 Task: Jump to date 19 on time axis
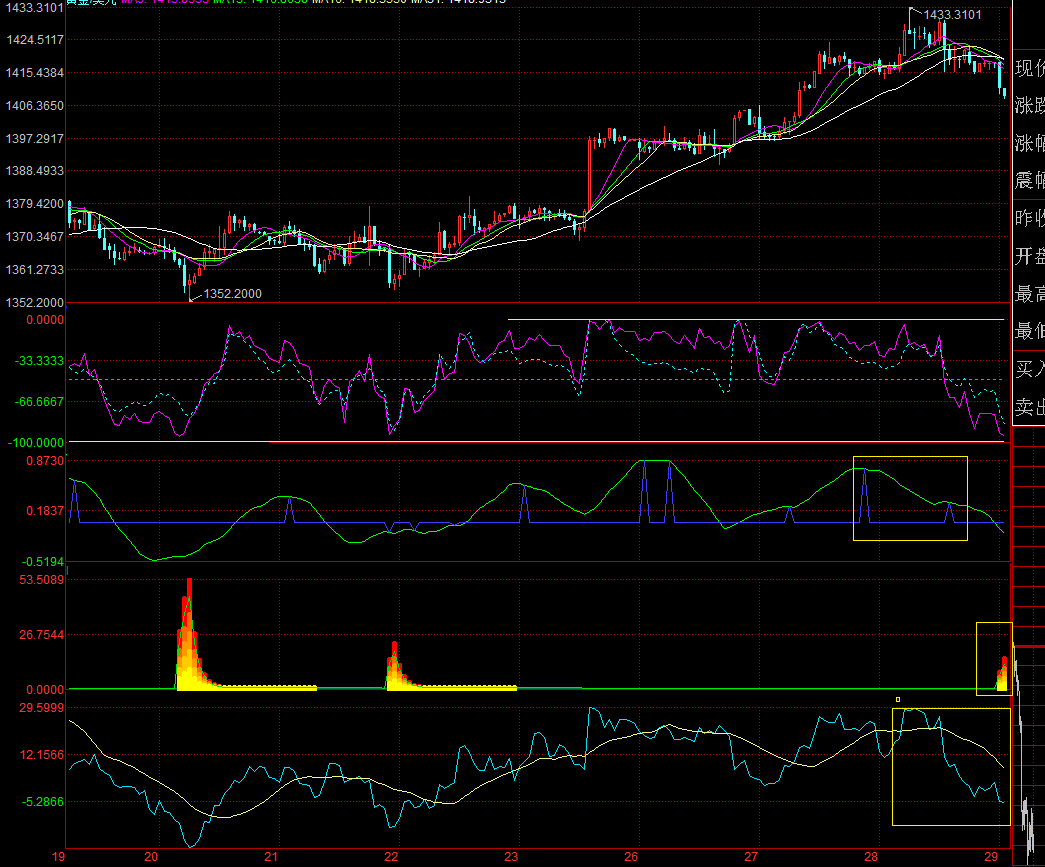pyautogui.click(x=59, y=857)
